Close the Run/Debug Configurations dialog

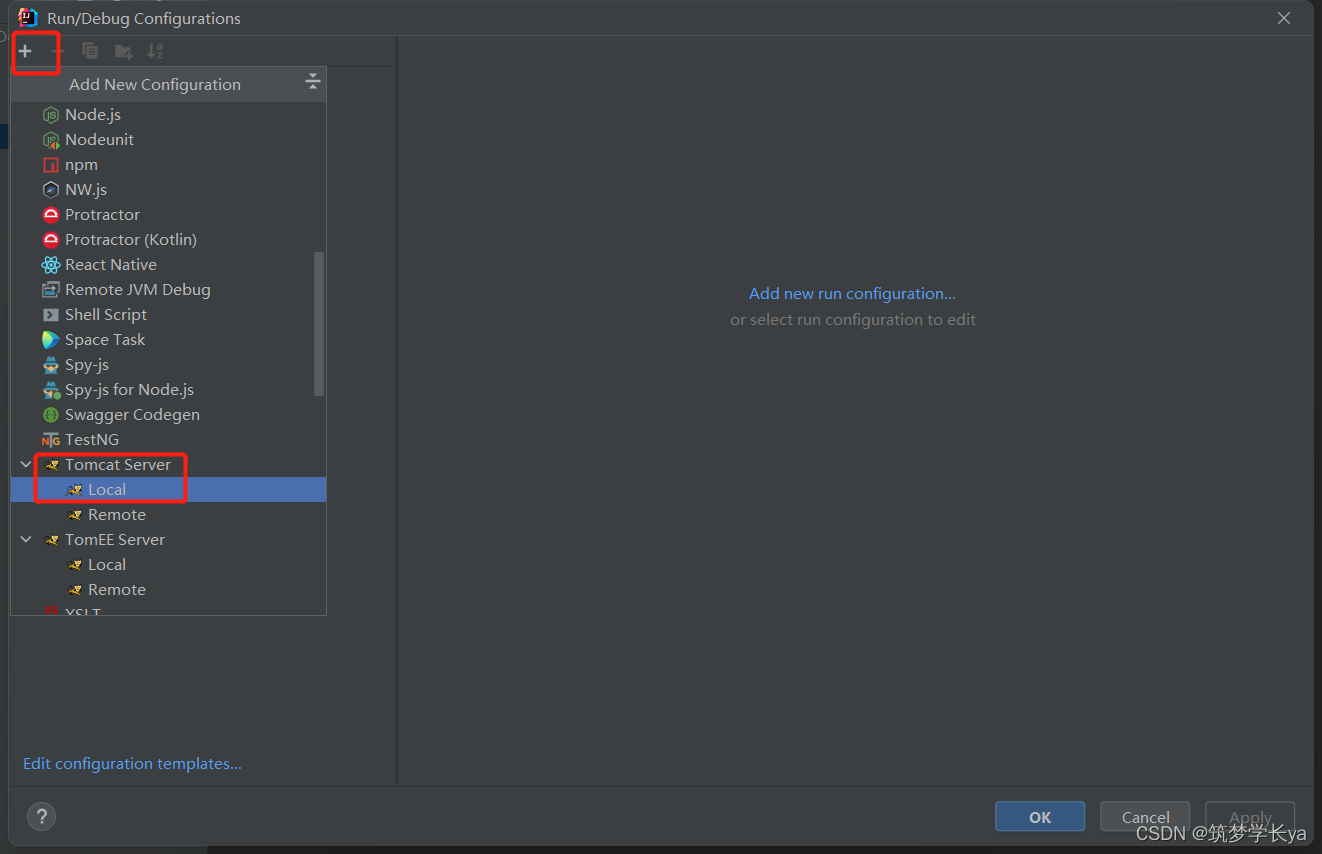(1284, 18)
